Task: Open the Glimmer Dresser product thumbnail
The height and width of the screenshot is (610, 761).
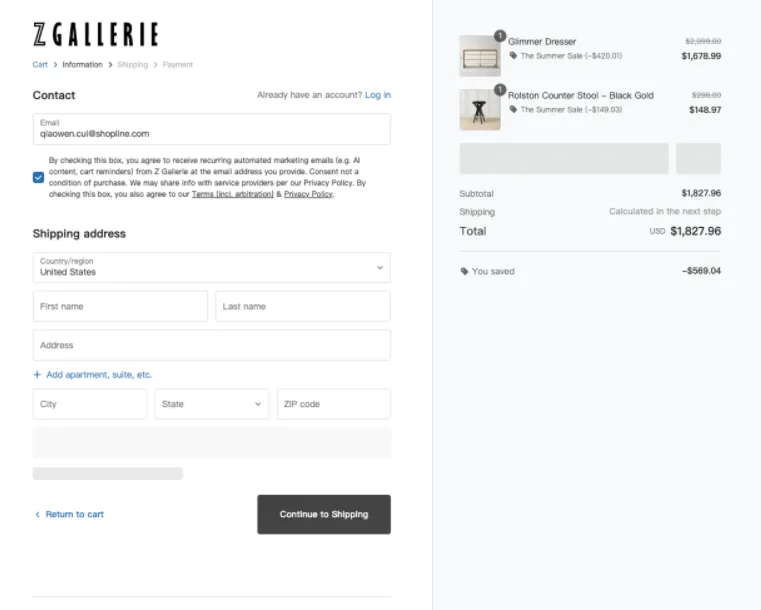Action: (x=479, y=57)
